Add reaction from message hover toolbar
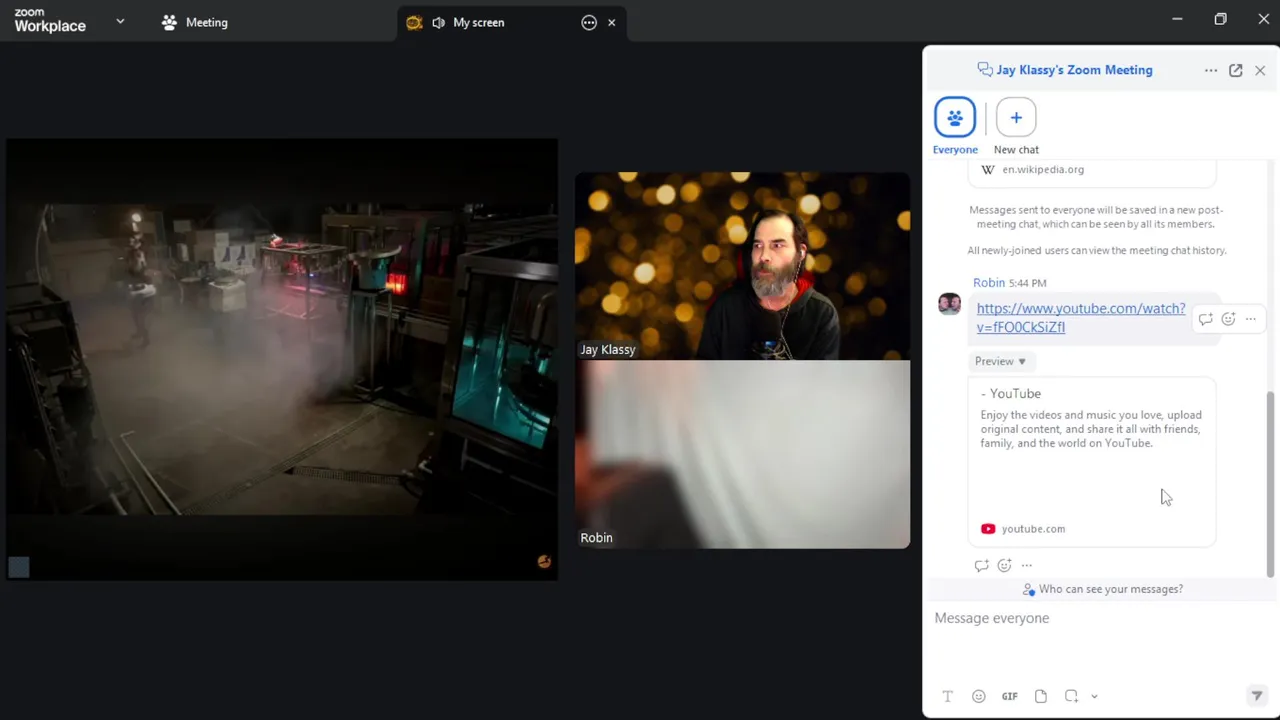This screenshot has width=1280, height=720. (1228, 319)
